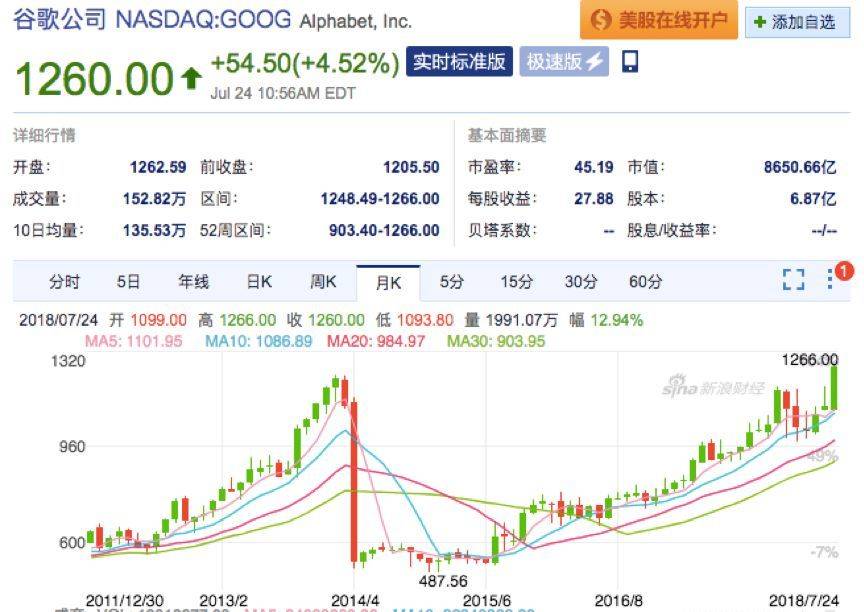Viewport: 864px width, 612px height.
Task: Click the opening price 1262.59
Action: pyautogui.click(x=158, y=167)
